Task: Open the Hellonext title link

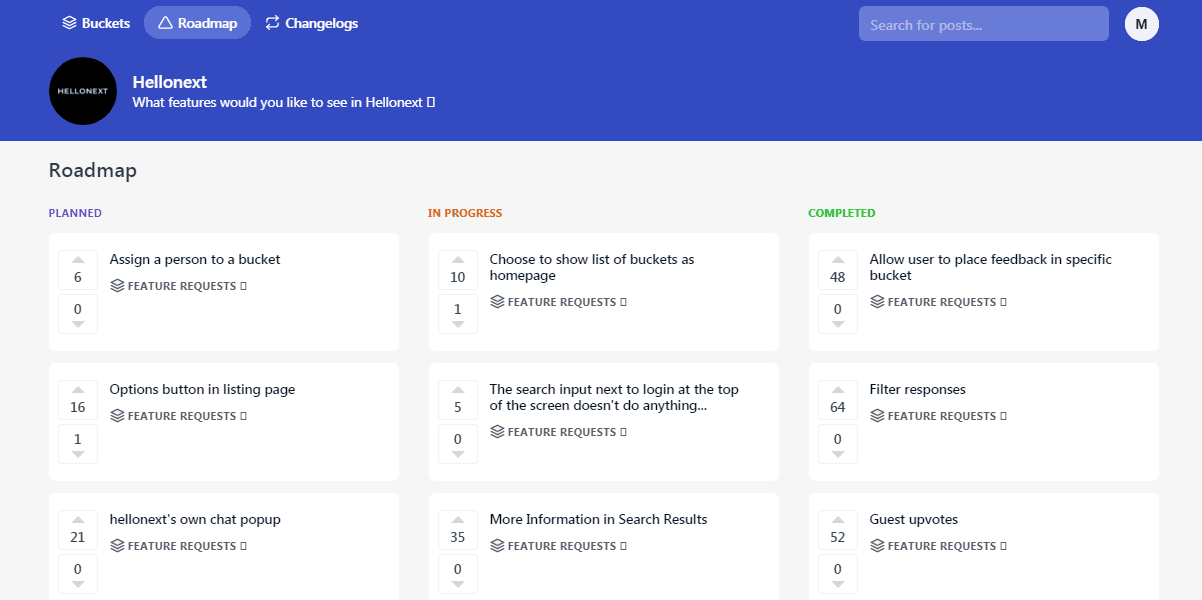Action: click(x=169, y=82)
